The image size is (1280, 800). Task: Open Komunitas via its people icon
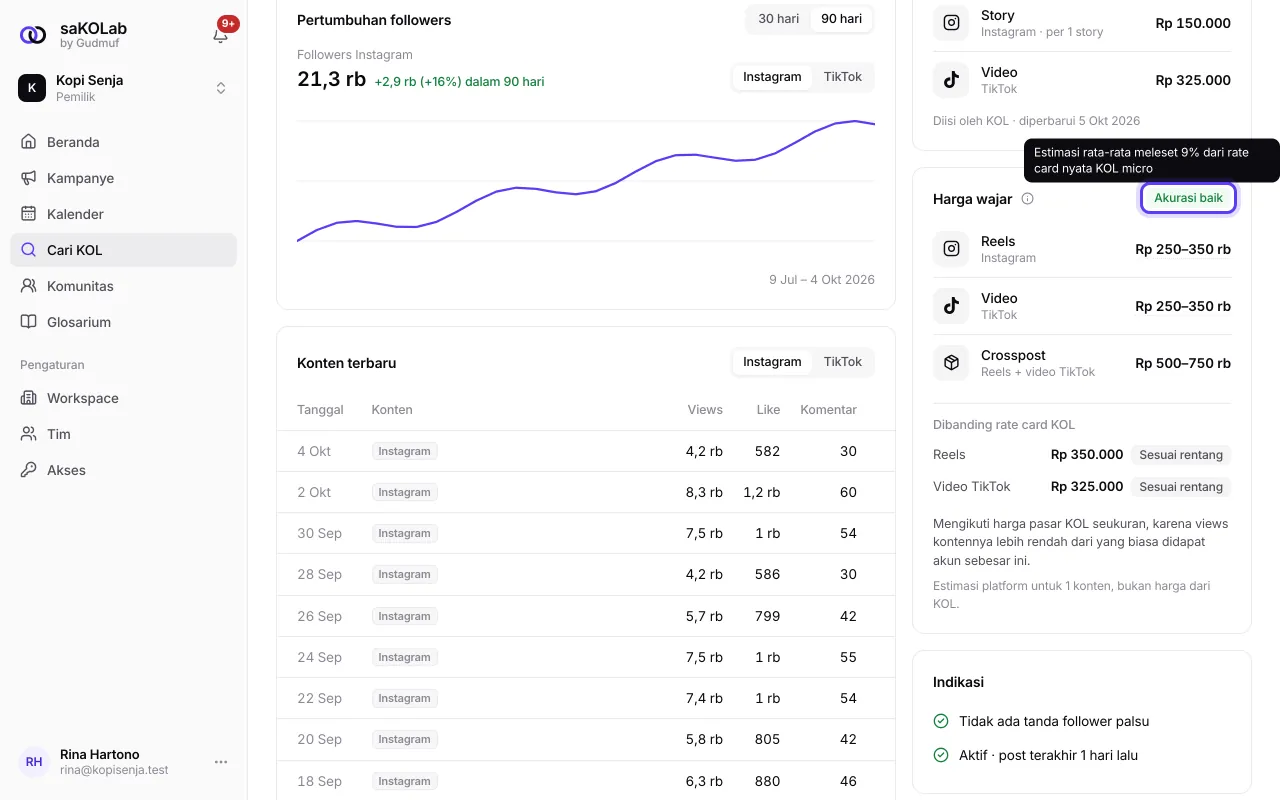28,286
